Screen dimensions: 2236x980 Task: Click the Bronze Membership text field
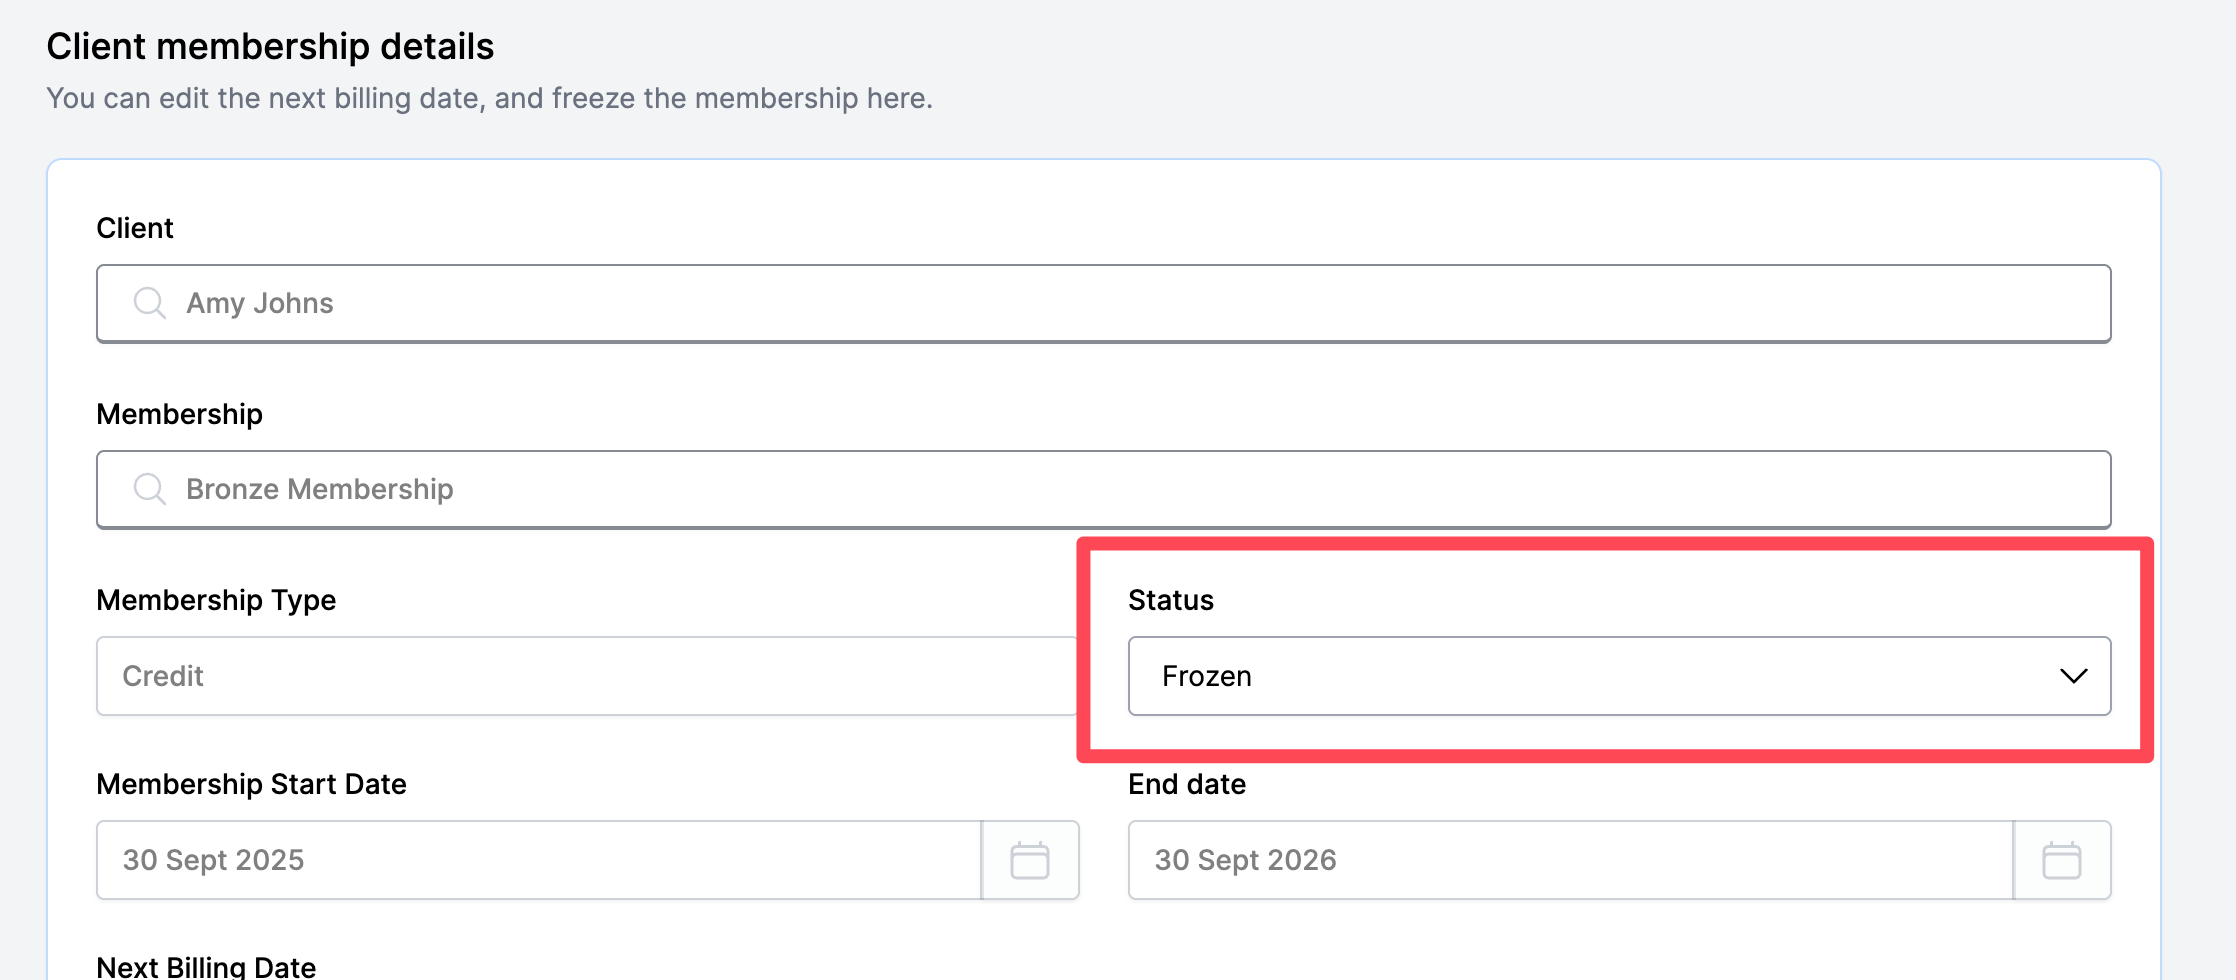[x=320, y=489]
